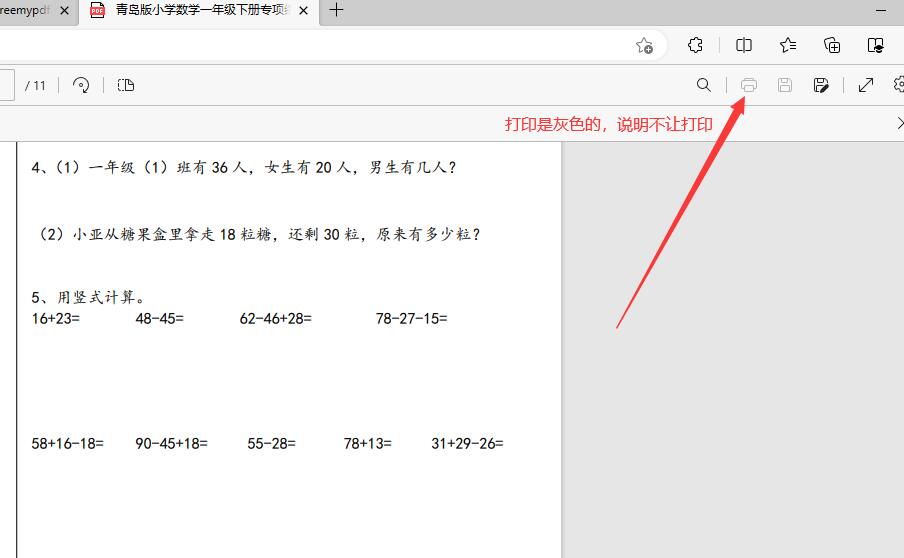This screenshot has height=558, width=904.
Task: Open the favorites list icon
Action: [788, 45]
